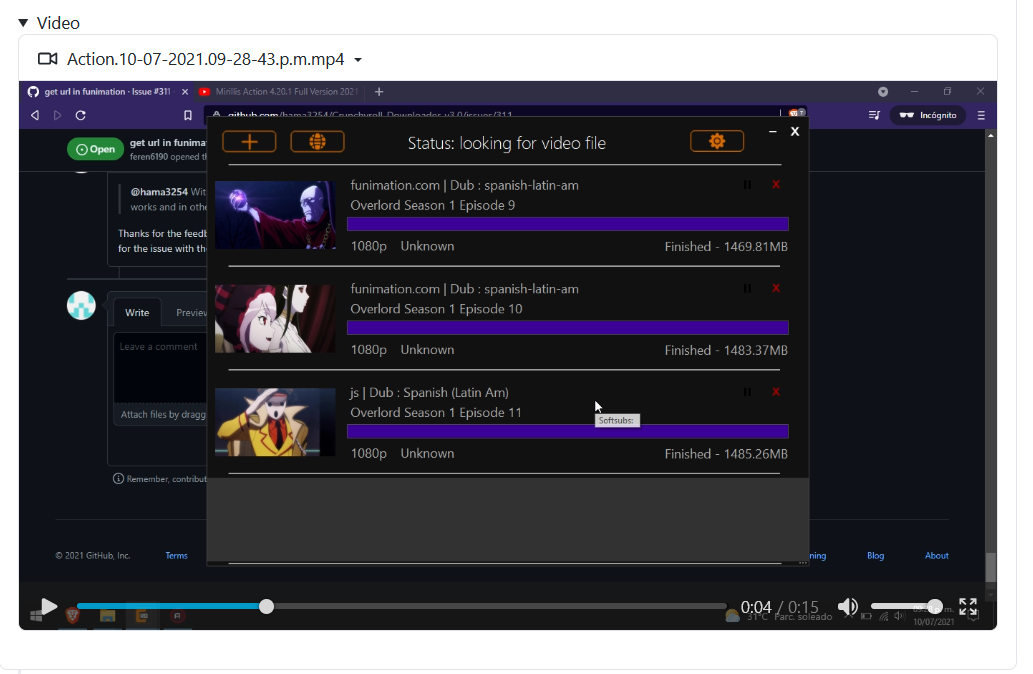Open the globe browser icon in the downloader
Image resolution: width=1033 pixels, height=674 pixels.
click(316, 141)
